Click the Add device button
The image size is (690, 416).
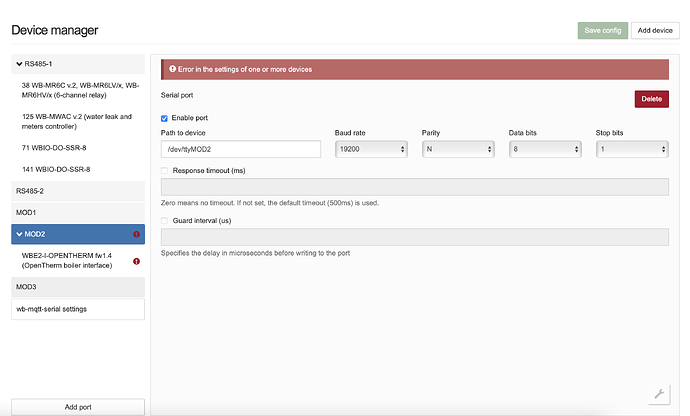click(655, 30)
